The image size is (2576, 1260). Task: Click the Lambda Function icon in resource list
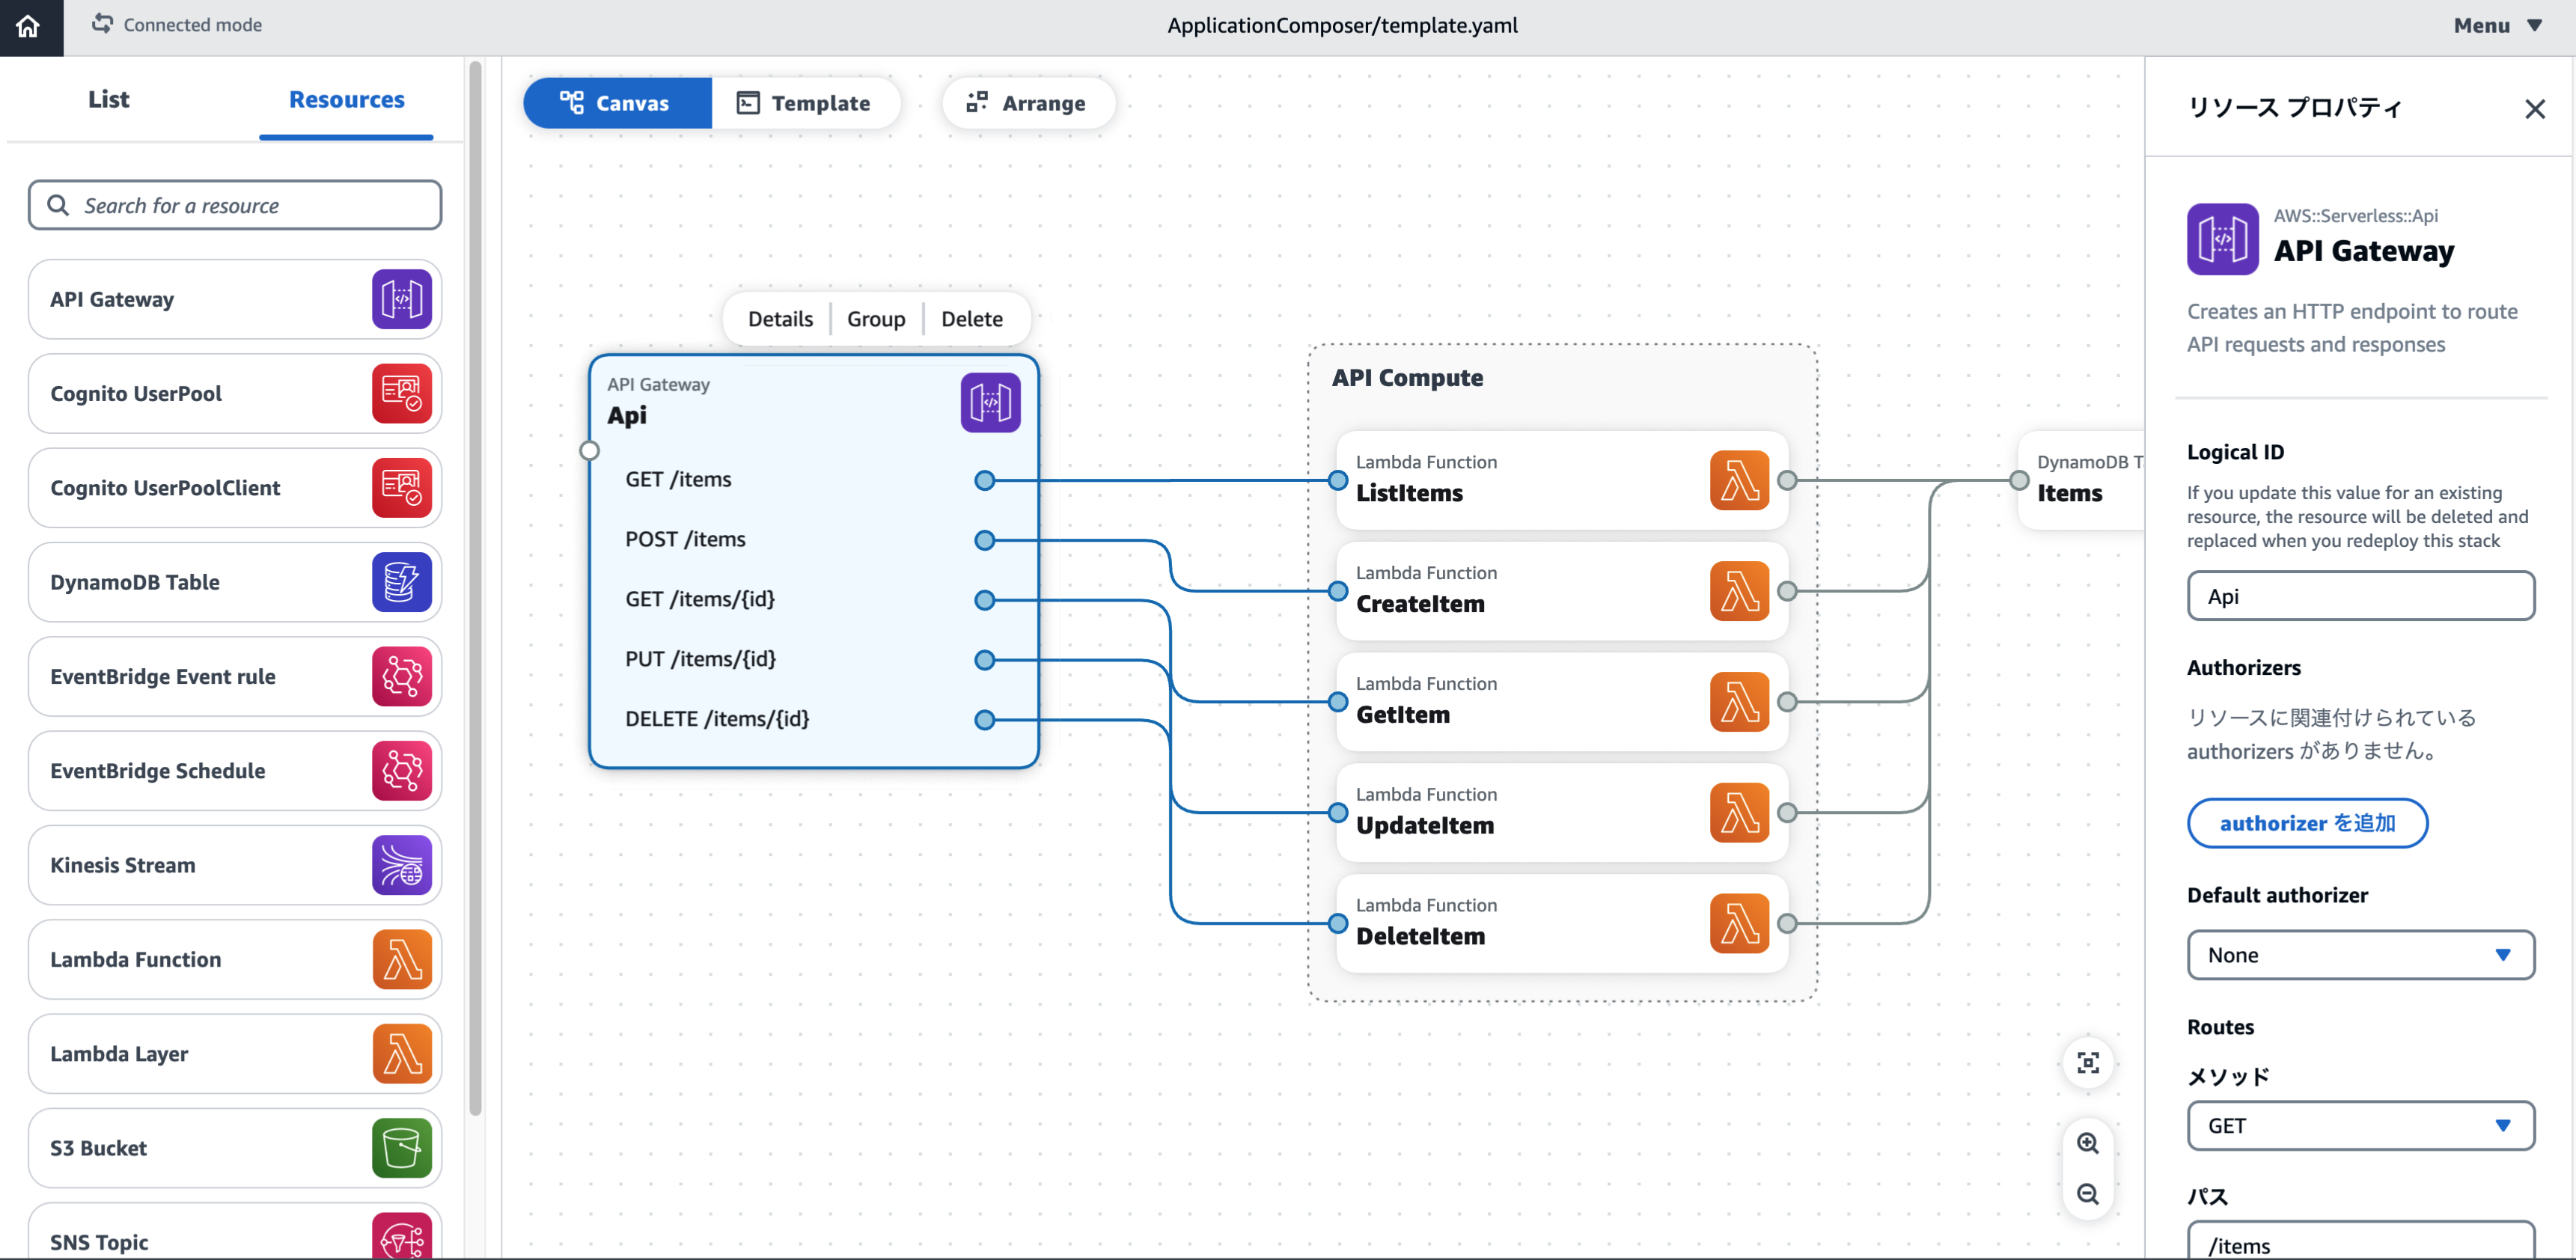click(401, 959)
